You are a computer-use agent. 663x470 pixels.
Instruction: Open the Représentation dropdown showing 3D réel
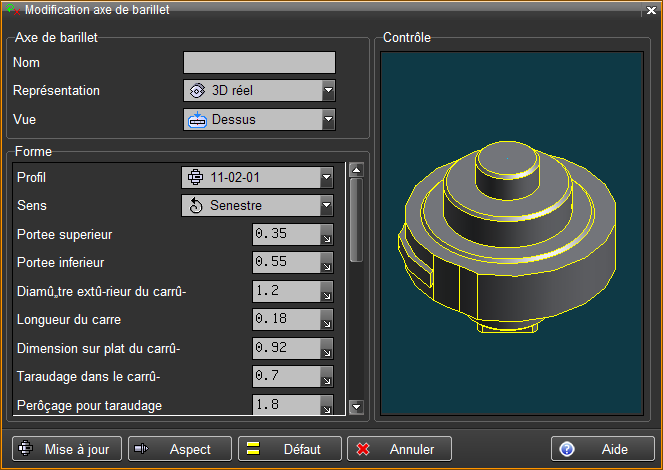tap(259, 90)
